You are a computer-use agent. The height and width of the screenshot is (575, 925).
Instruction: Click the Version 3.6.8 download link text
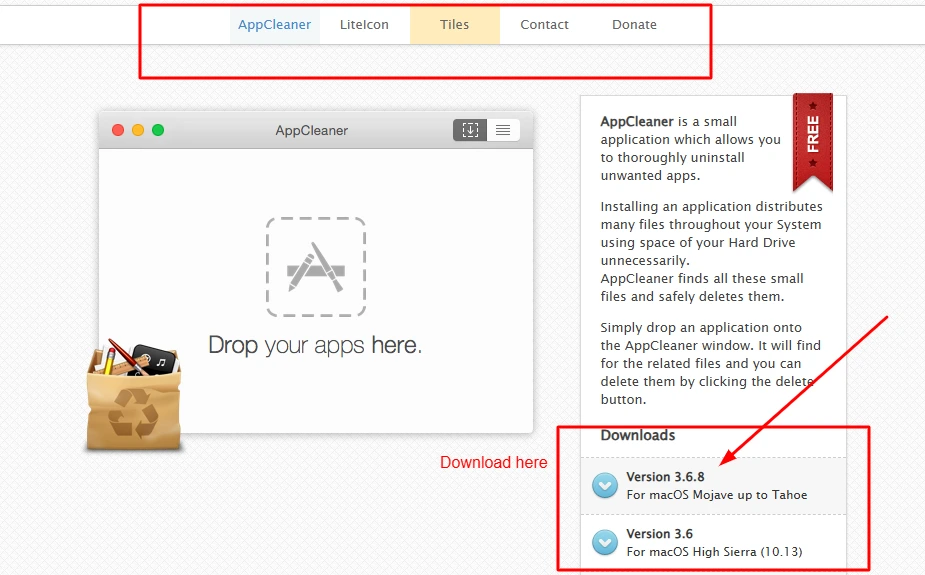(x=664, y=477)
